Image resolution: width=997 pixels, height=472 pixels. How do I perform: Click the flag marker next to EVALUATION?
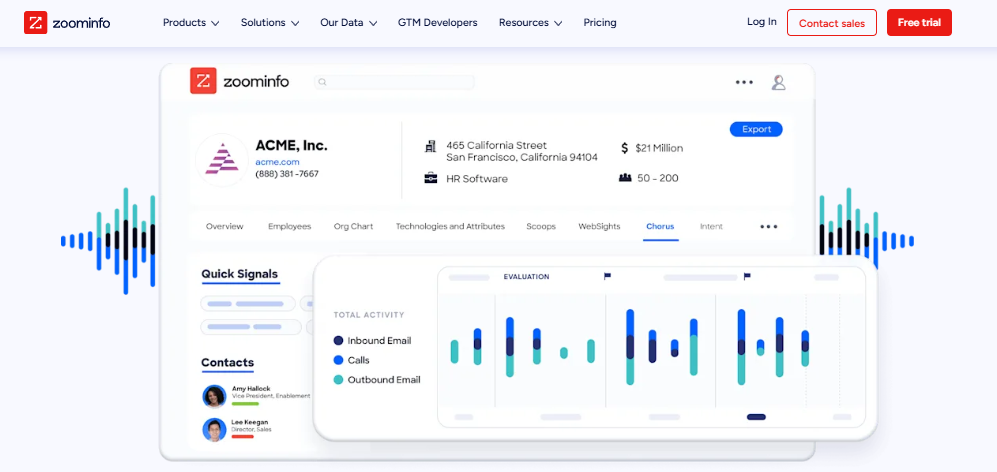[x=607, y=276]
